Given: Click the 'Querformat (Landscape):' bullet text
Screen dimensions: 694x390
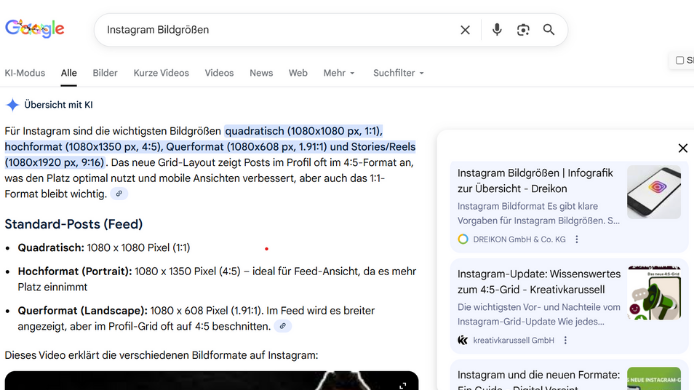Looking at the screenshot, I should [x=82, y=311].
